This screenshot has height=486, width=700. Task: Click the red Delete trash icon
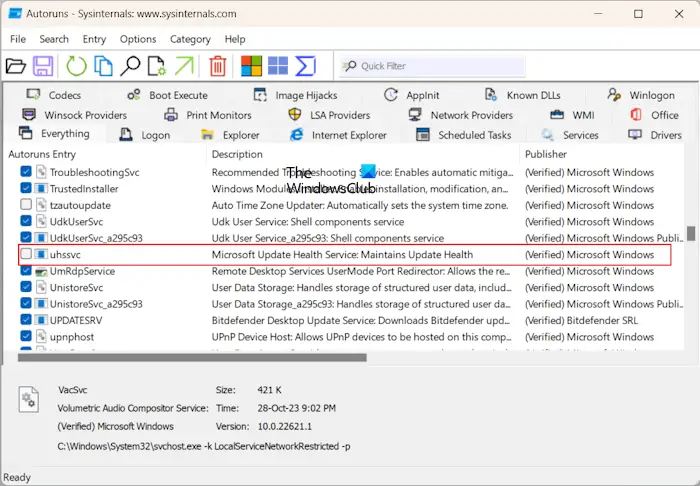(x=218, y=66)
